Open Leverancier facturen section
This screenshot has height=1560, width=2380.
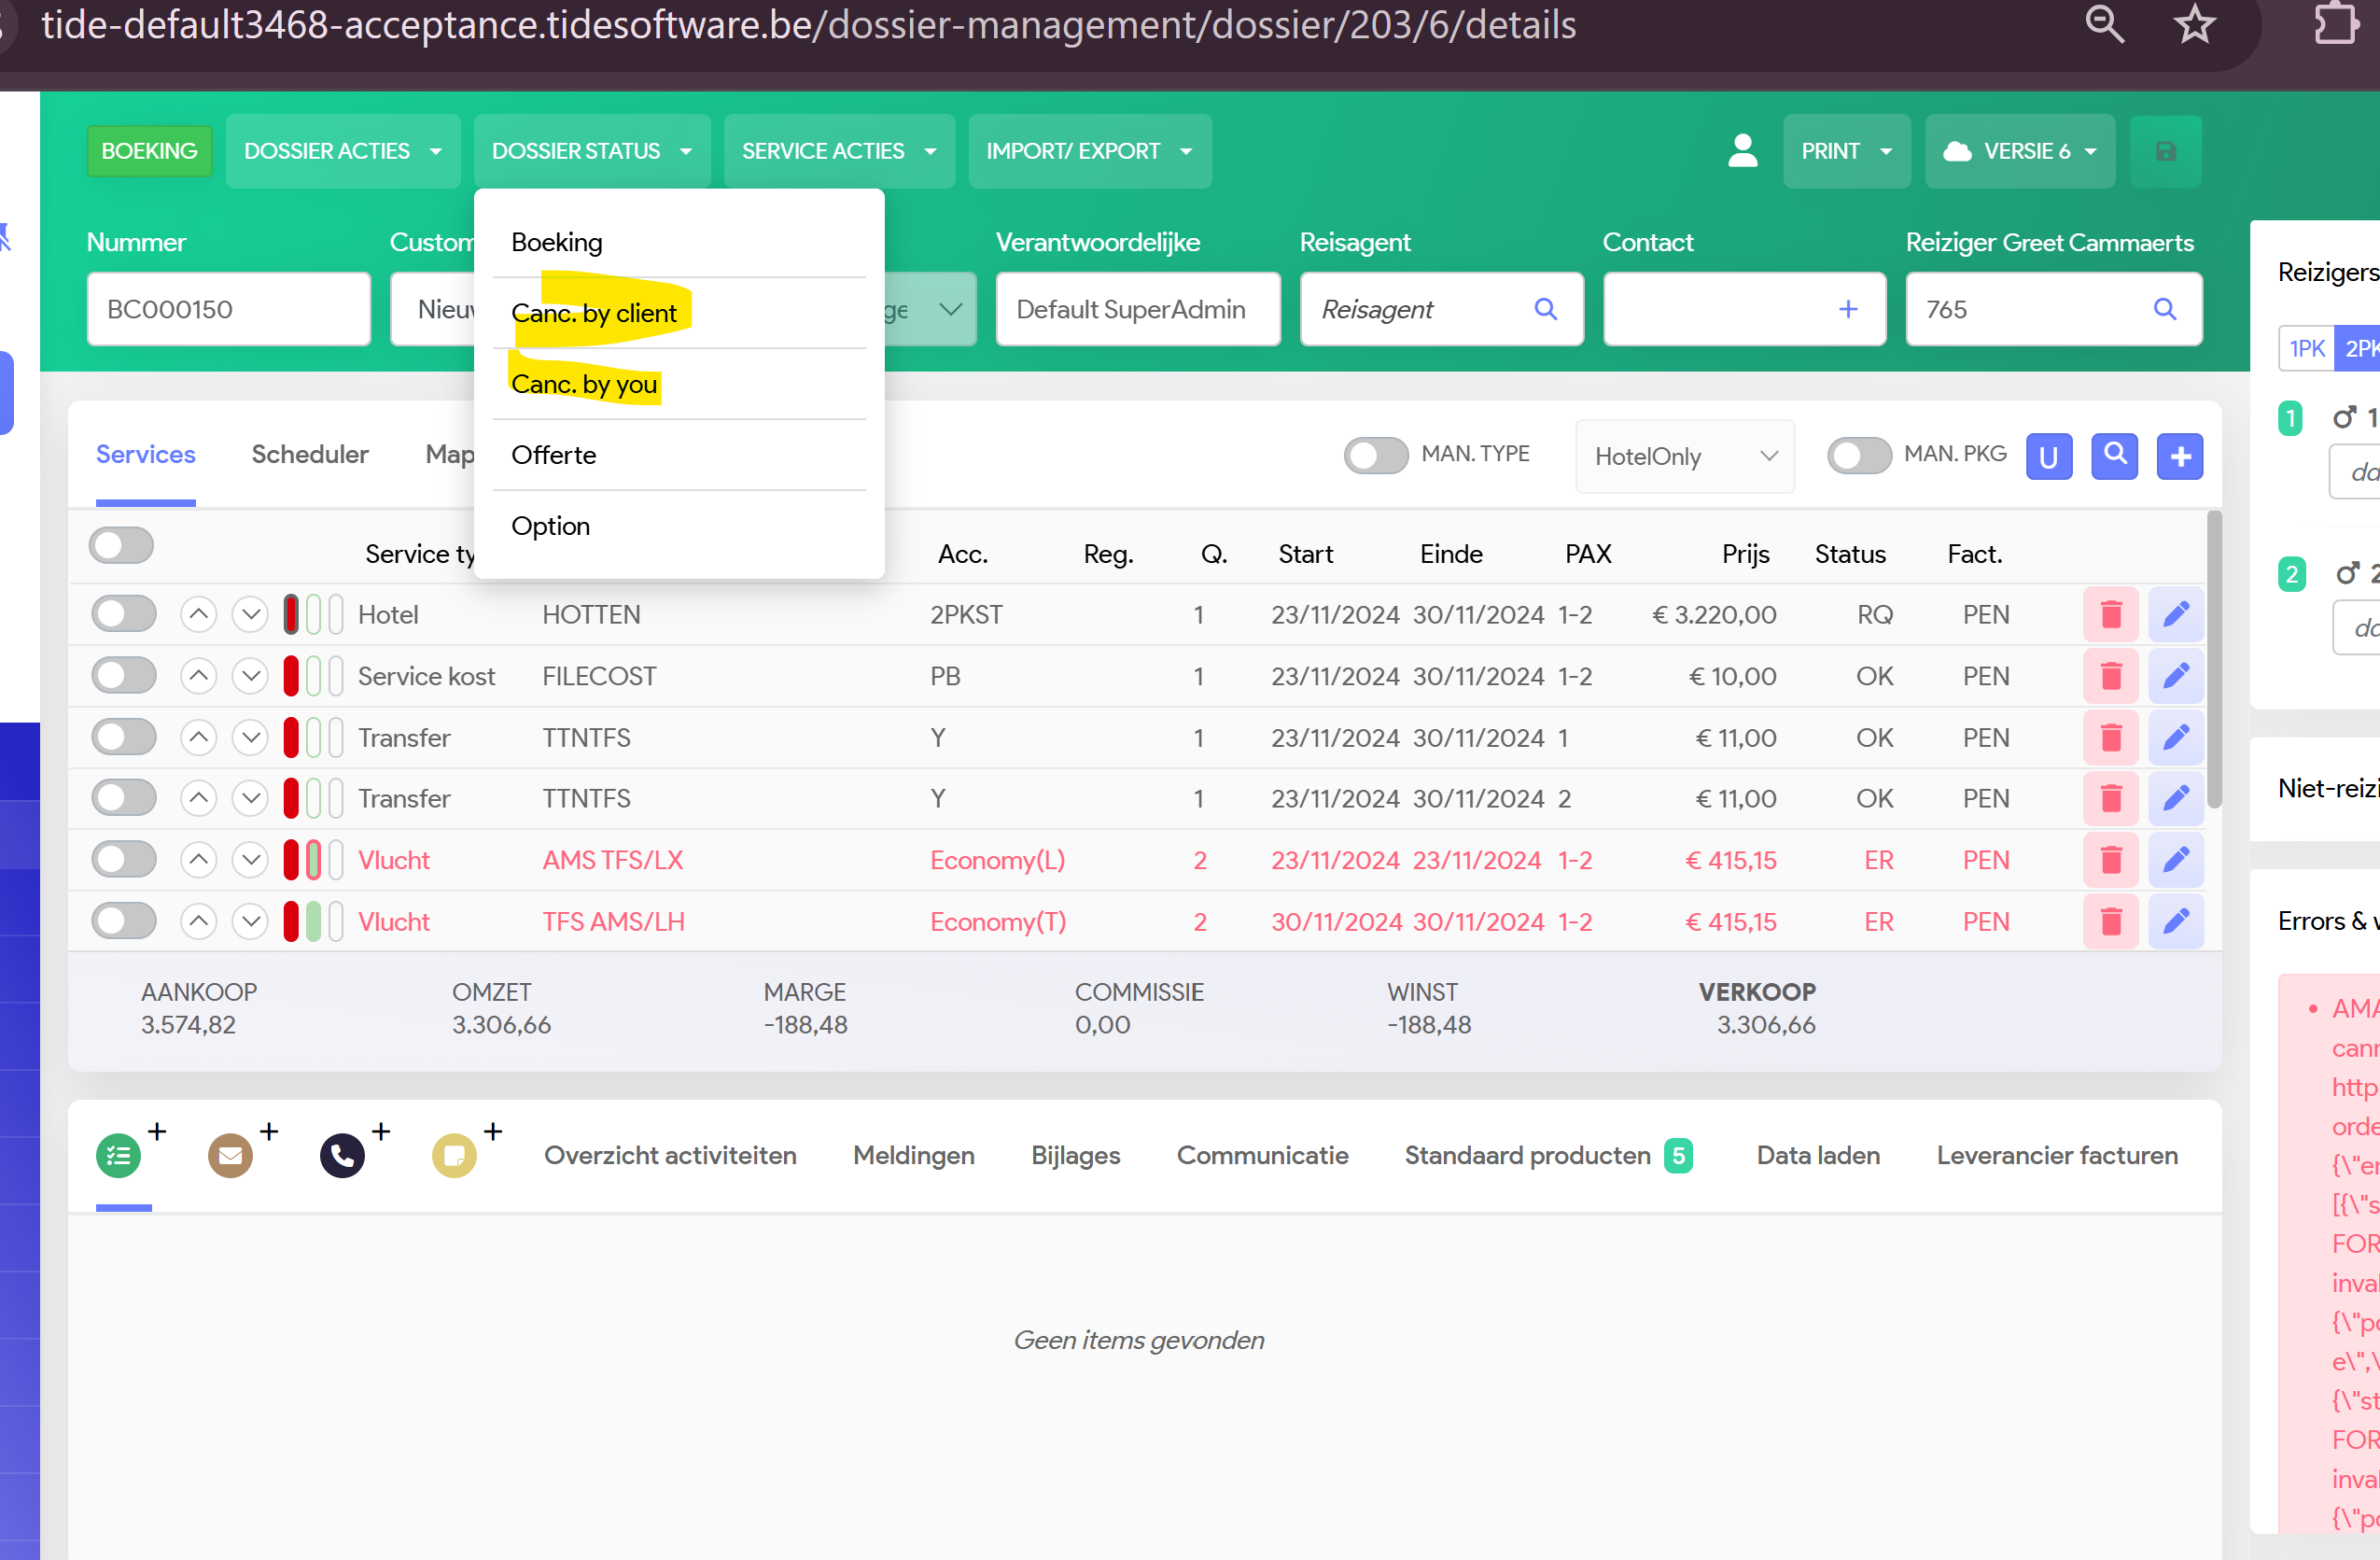click(x=2056, y=1155)
